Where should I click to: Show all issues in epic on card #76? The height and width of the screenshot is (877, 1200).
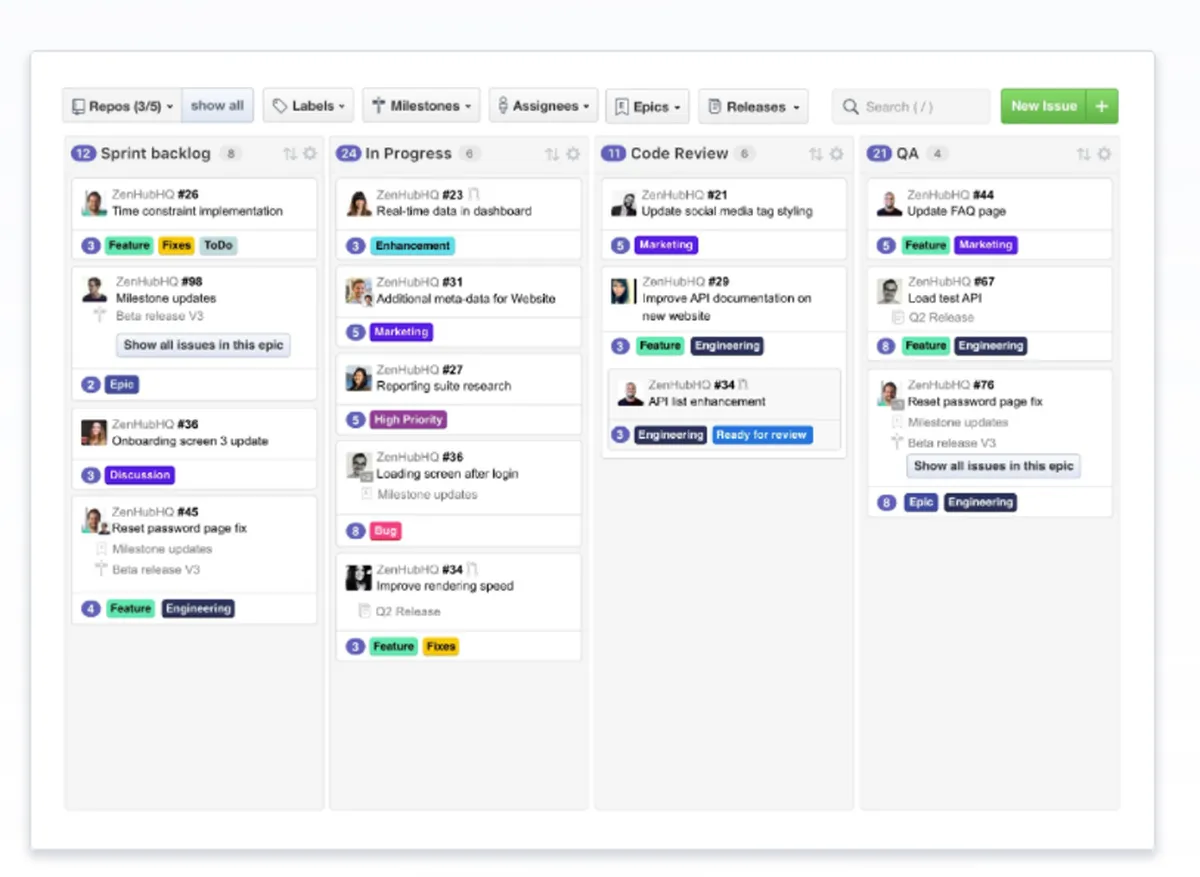pyautogui.click(x=994, y=466)
